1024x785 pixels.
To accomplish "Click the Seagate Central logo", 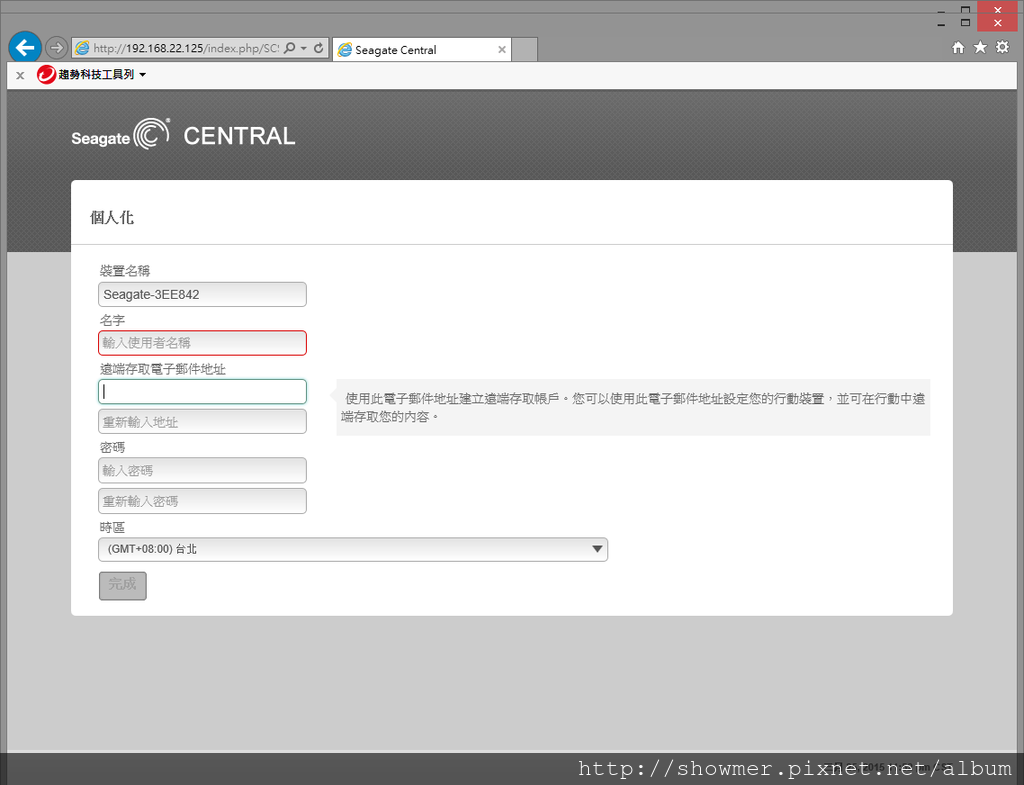I will 184,135.
